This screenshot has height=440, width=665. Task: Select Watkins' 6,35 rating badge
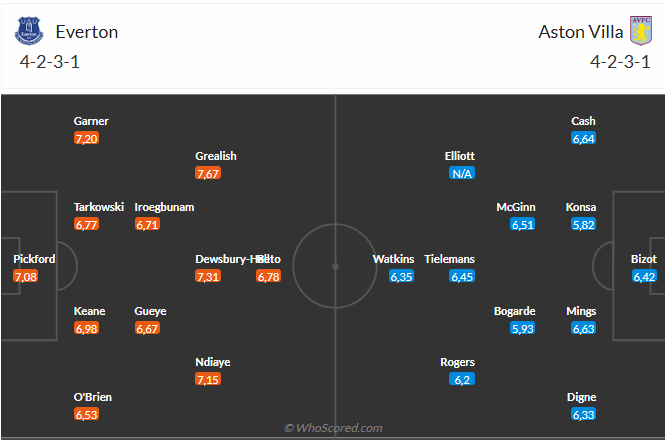click(x=401, y=276)
